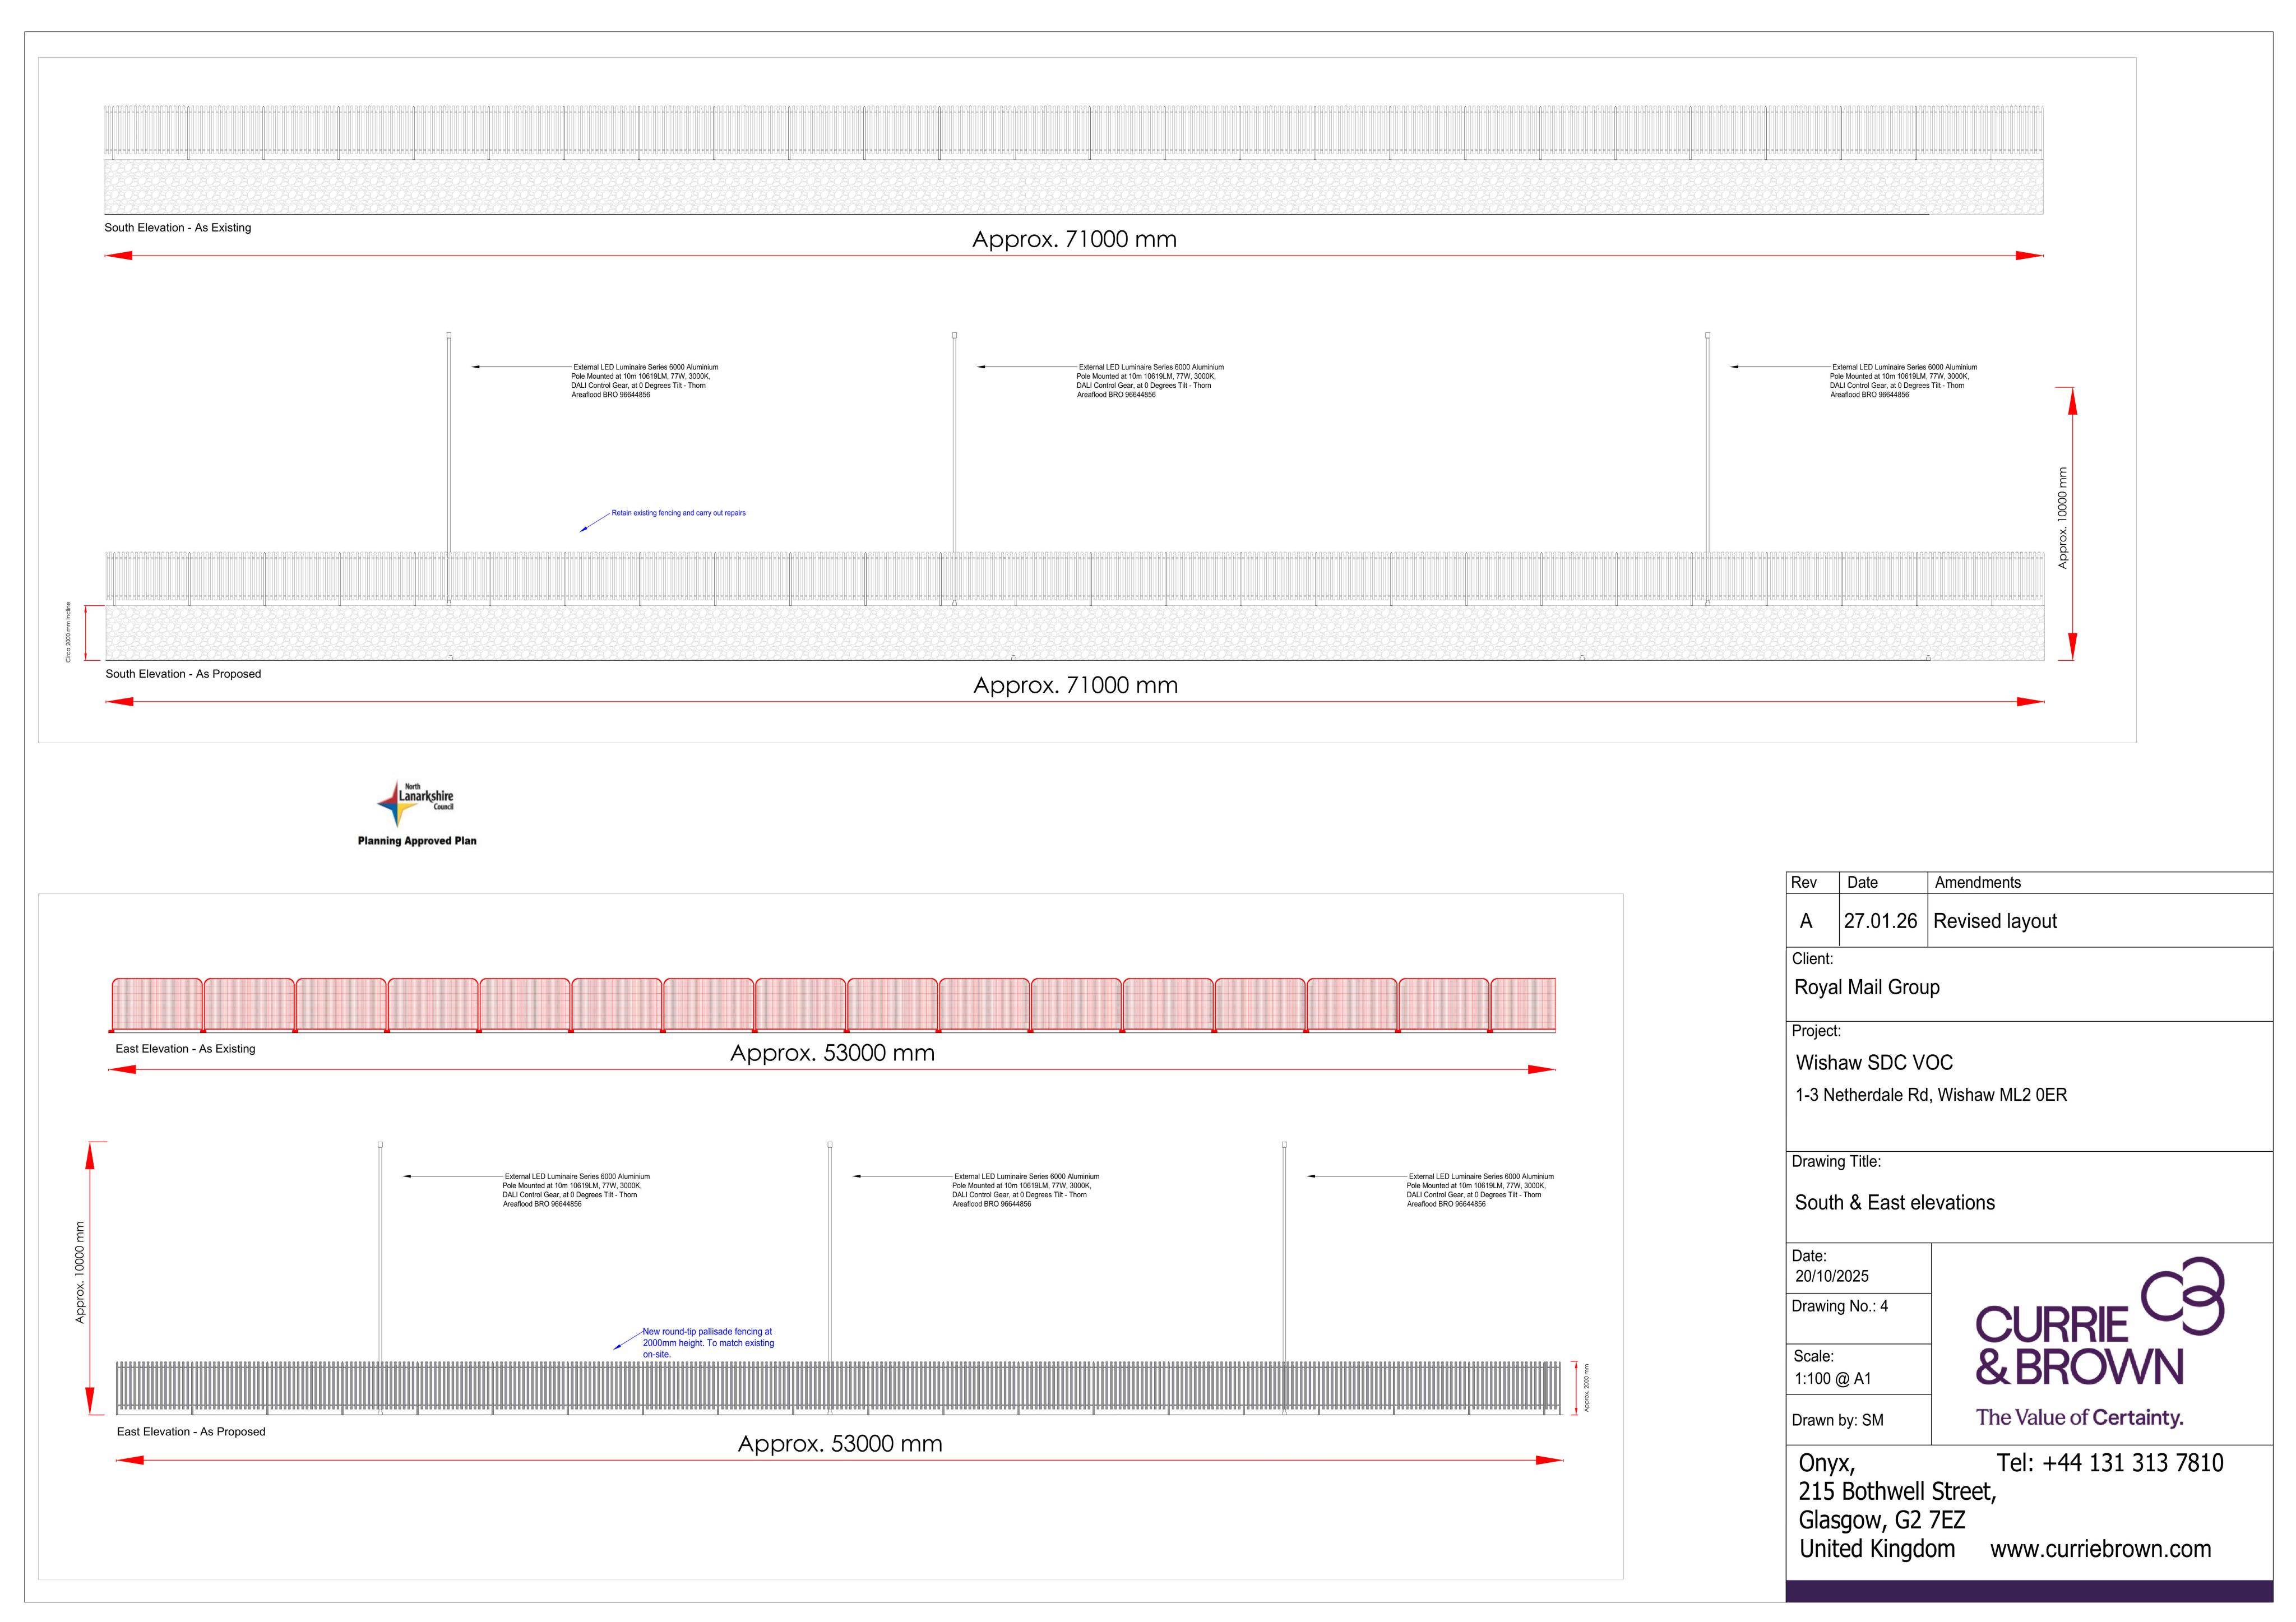Click the scale value 1:100 @ A1

pyautogui.click(x=1833, y=1379)
